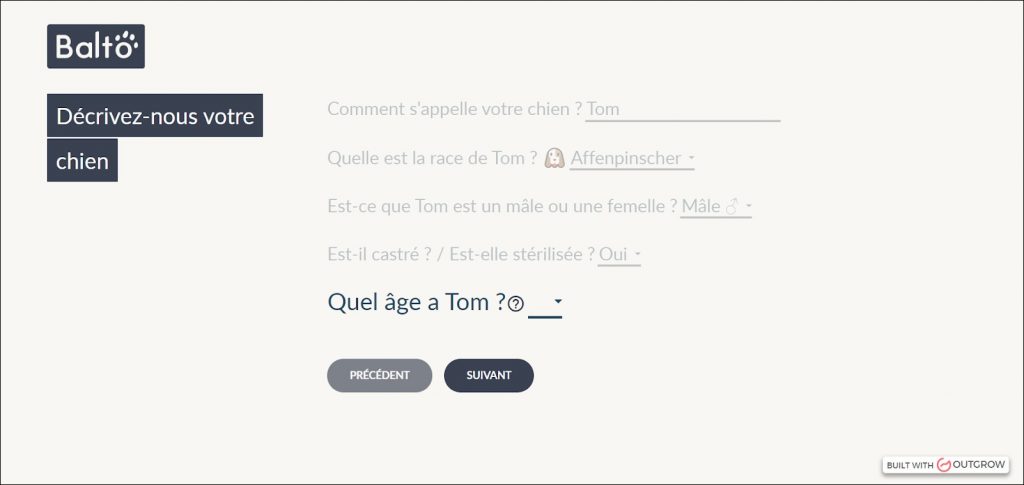Open the Affenpinscher breed dropdown
This screenshot has width=1024, height=485.
(x=632, y=158)
